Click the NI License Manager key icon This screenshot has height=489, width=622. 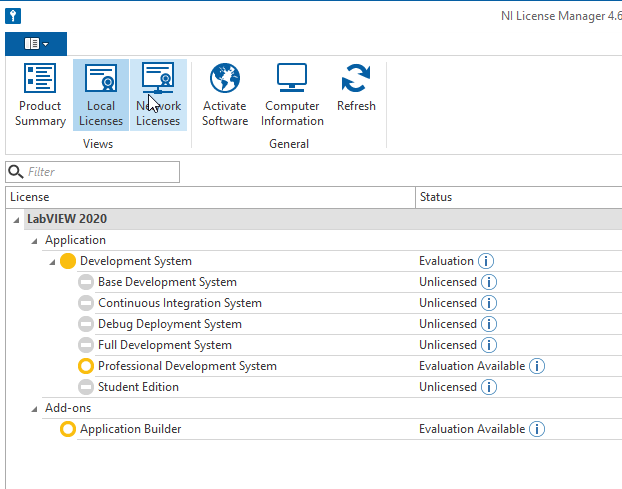click(x=13, y=16)
